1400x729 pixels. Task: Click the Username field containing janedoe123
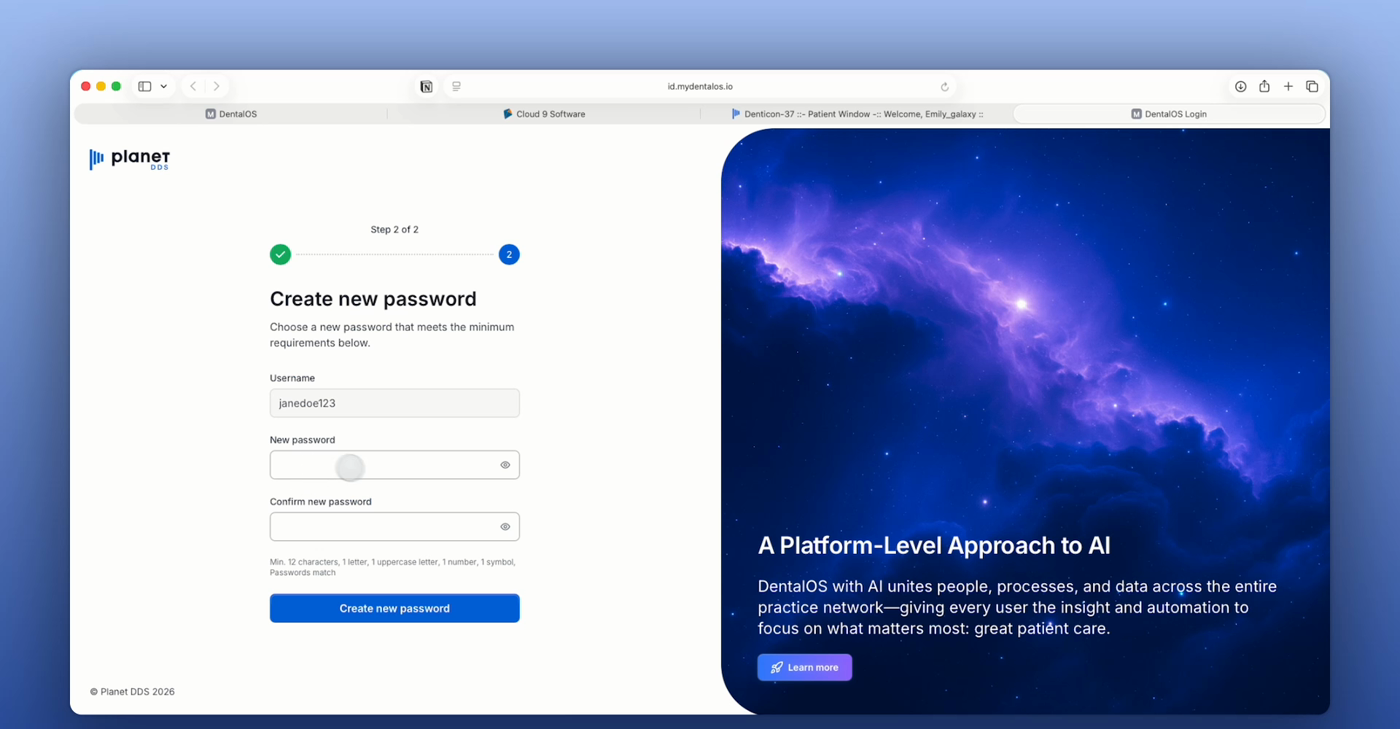coord(395,403)
